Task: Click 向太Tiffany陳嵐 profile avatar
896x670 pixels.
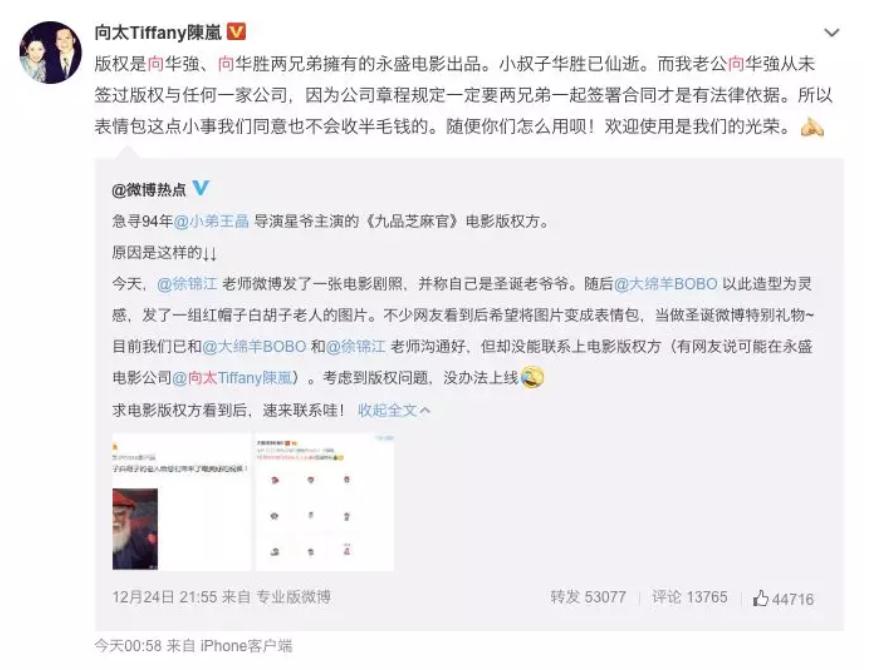Action: point(51,53)
